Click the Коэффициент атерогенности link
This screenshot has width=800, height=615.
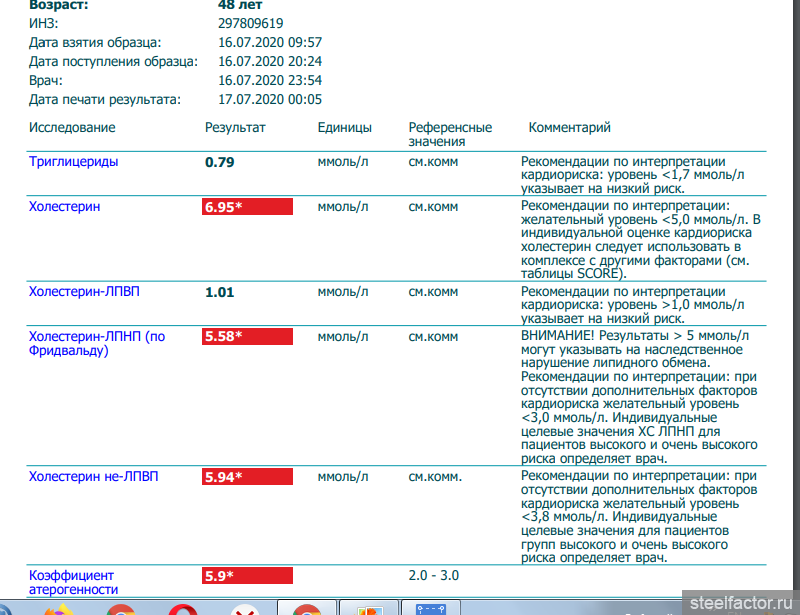71,582
